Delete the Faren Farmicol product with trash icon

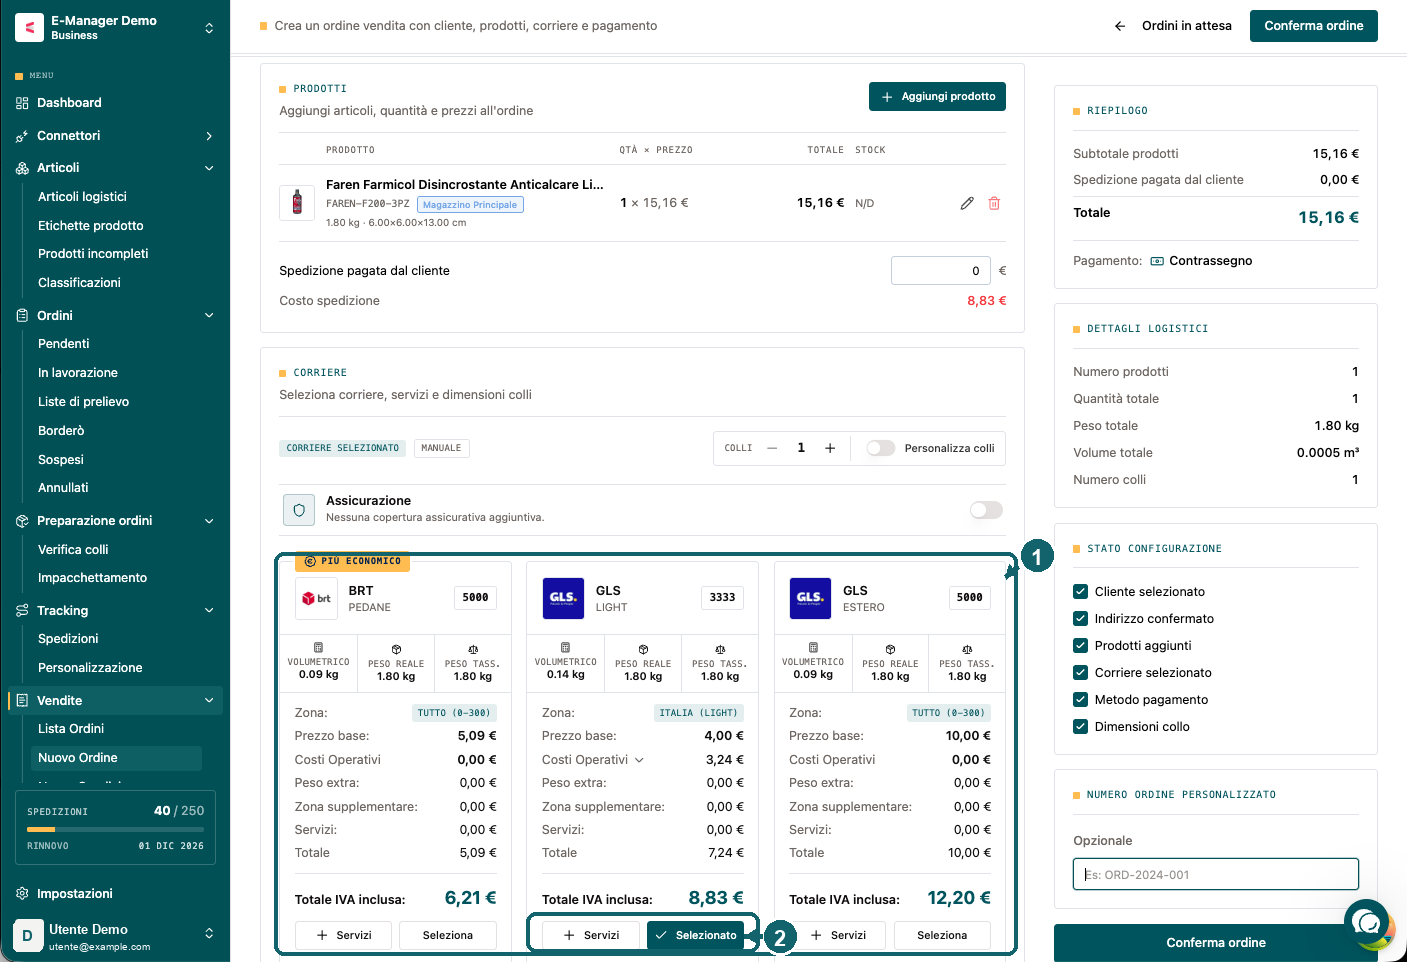[994, 203]
